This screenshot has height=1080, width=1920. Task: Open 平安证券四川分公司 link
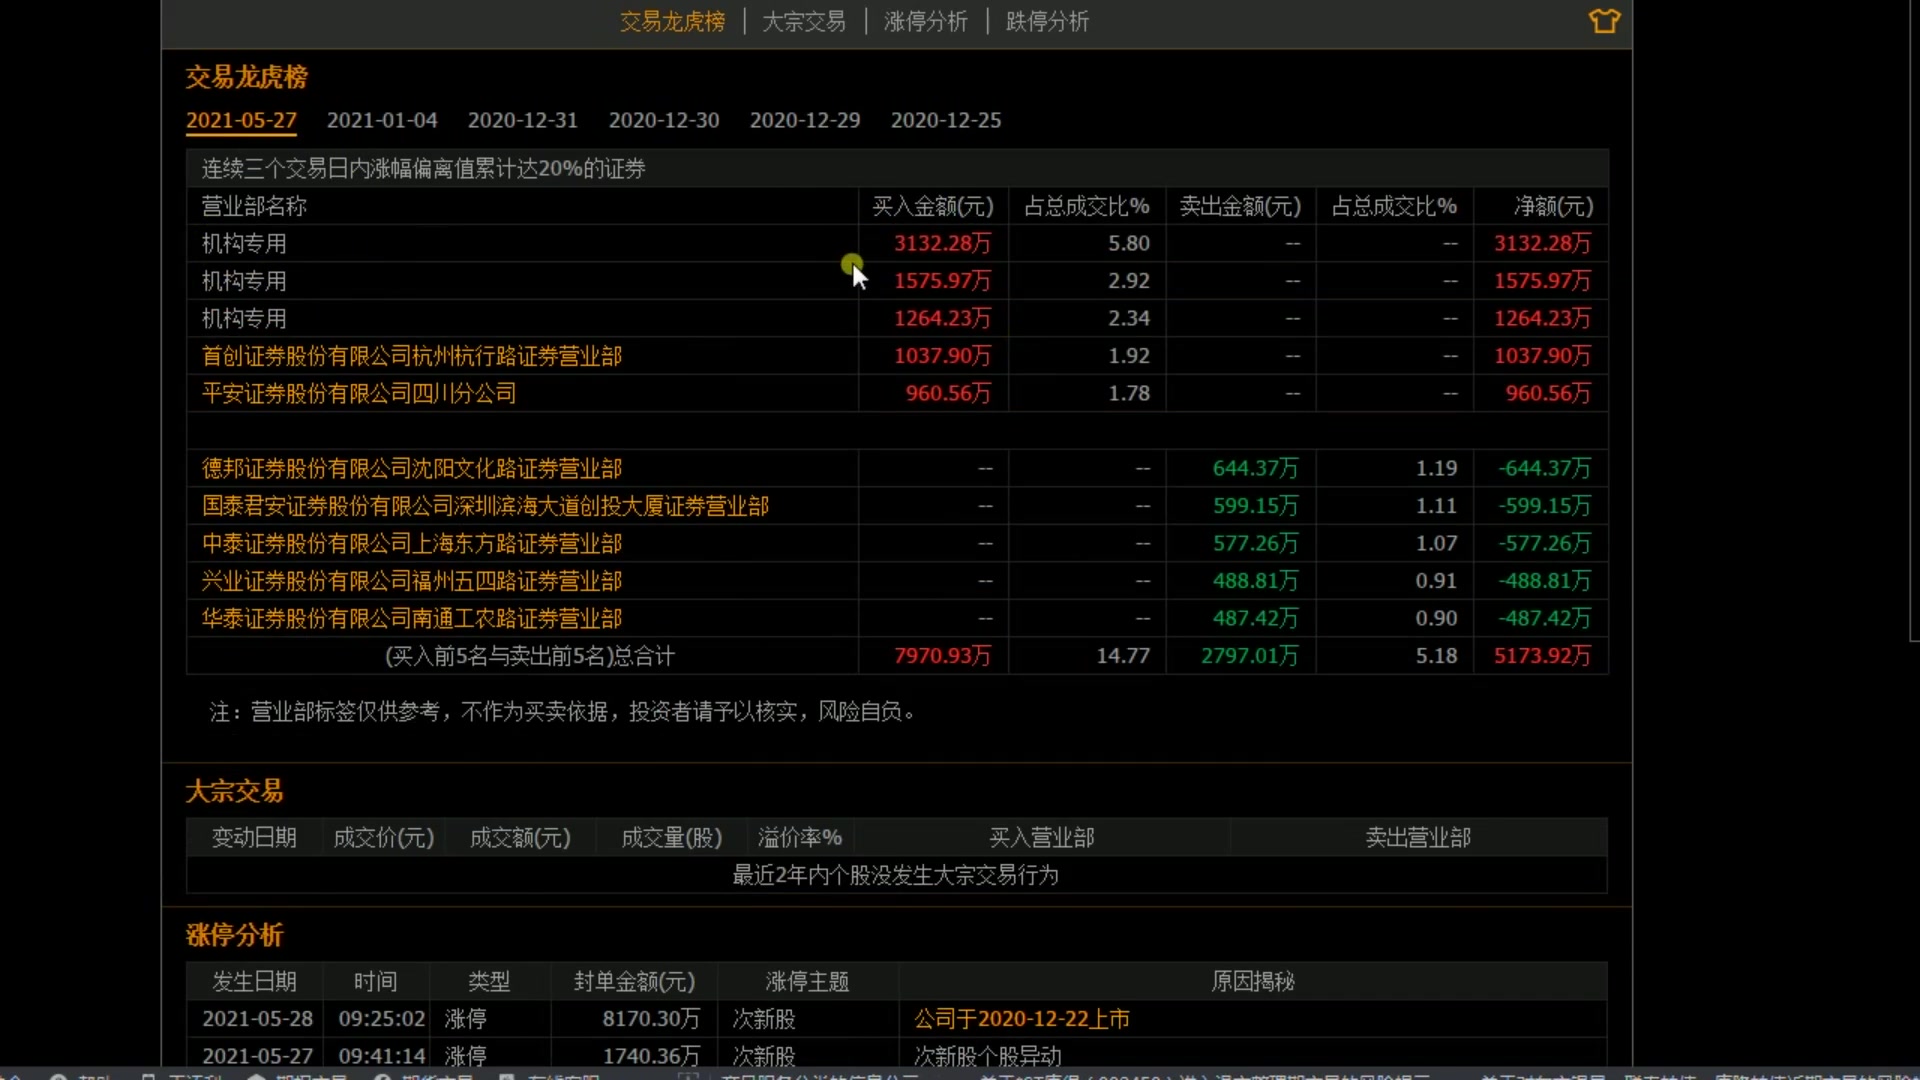(359, 393)
